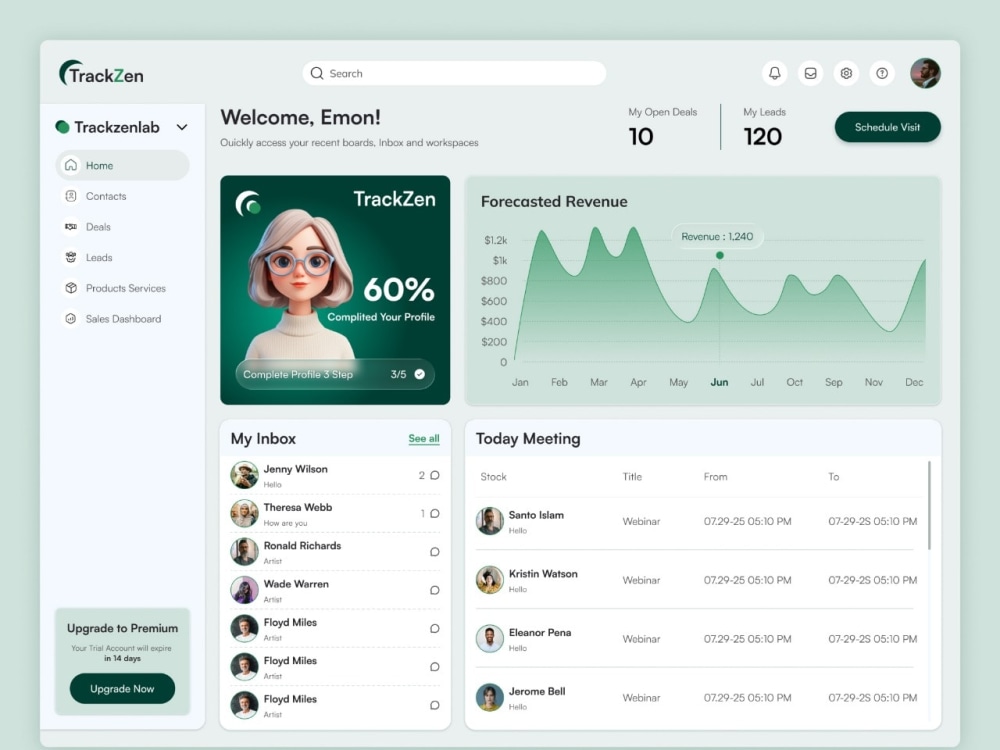This screenshot has height=750, width=1000.
Task: Select the Dec month label on chart
Action: coord(914,382)
